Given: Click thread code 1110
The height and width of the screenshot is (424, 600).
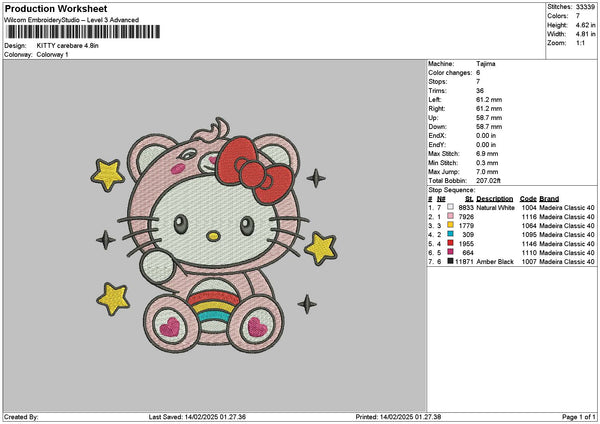Looking at the screenshot, I should point(529,253).
